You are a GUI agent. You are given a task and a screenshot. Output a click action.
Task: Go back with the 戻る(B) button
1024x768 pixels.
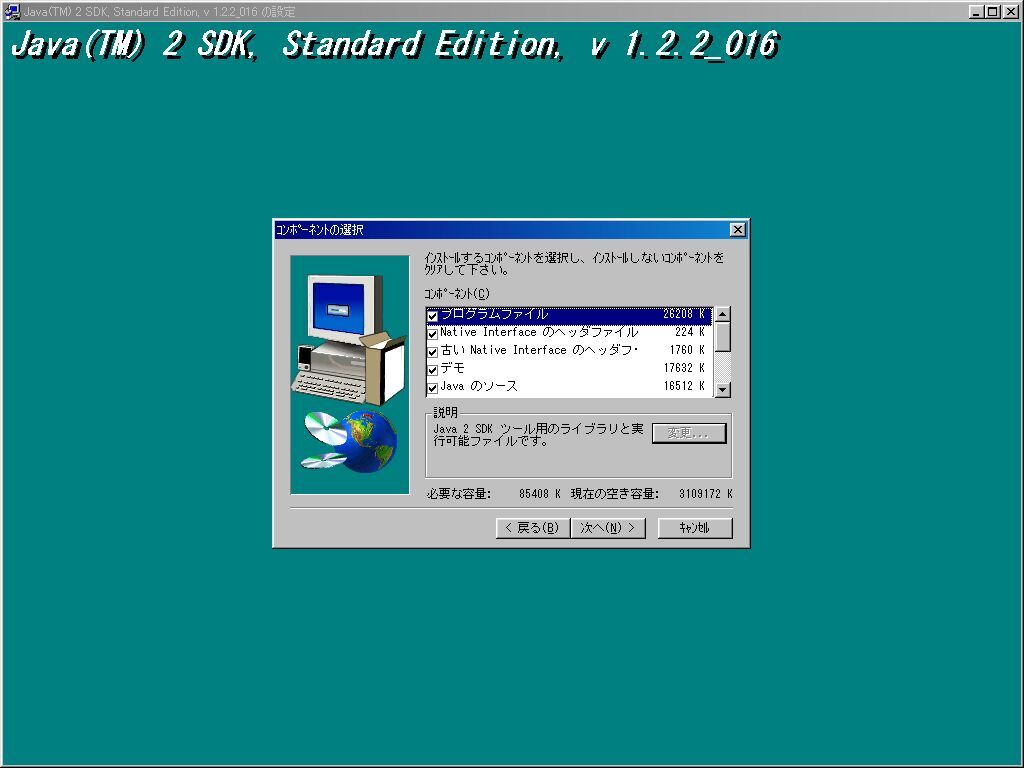(533, 528)
